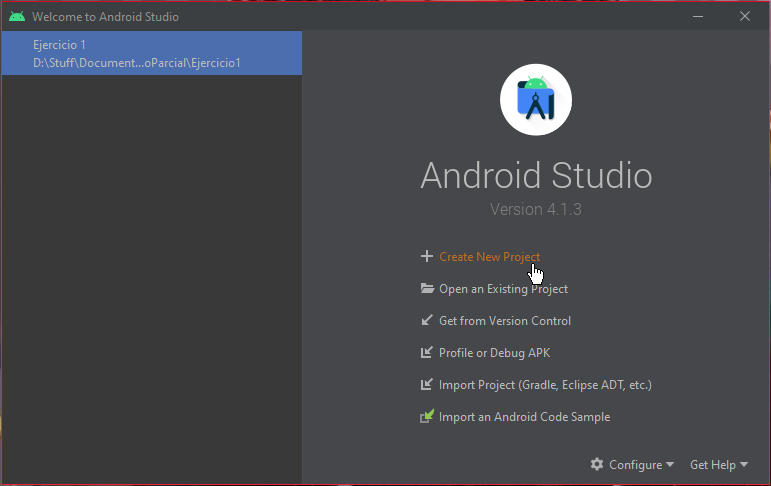This screenshot has height=486, width=771.
Task: Click the Android Studio logo image
Action: (535, 100)
